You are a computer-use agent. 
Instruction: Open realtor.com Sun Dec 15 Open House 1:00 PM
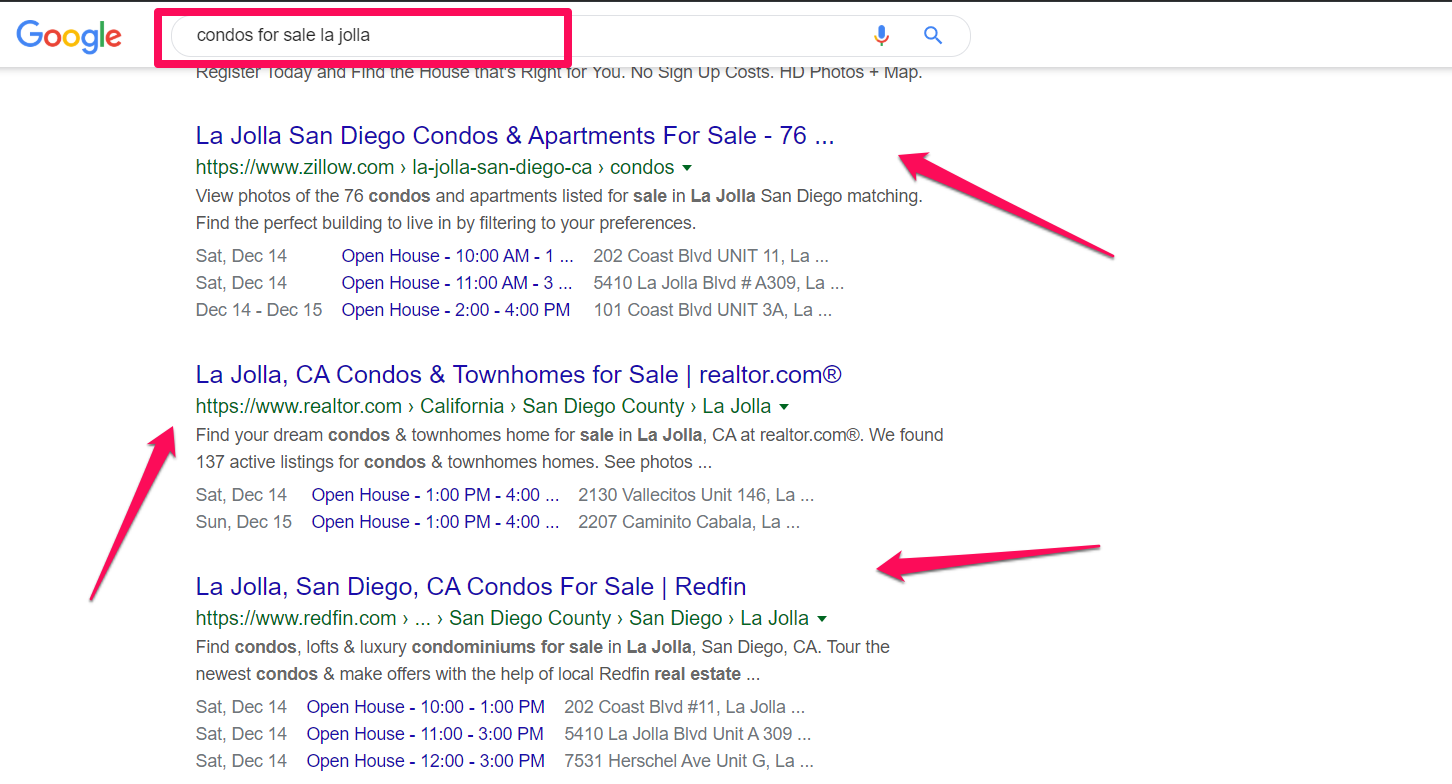point(435,522)
